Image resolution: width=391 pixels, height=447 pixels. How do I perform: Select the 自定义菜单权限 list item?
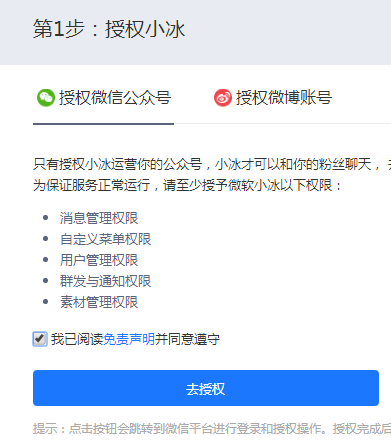point(106,239)
